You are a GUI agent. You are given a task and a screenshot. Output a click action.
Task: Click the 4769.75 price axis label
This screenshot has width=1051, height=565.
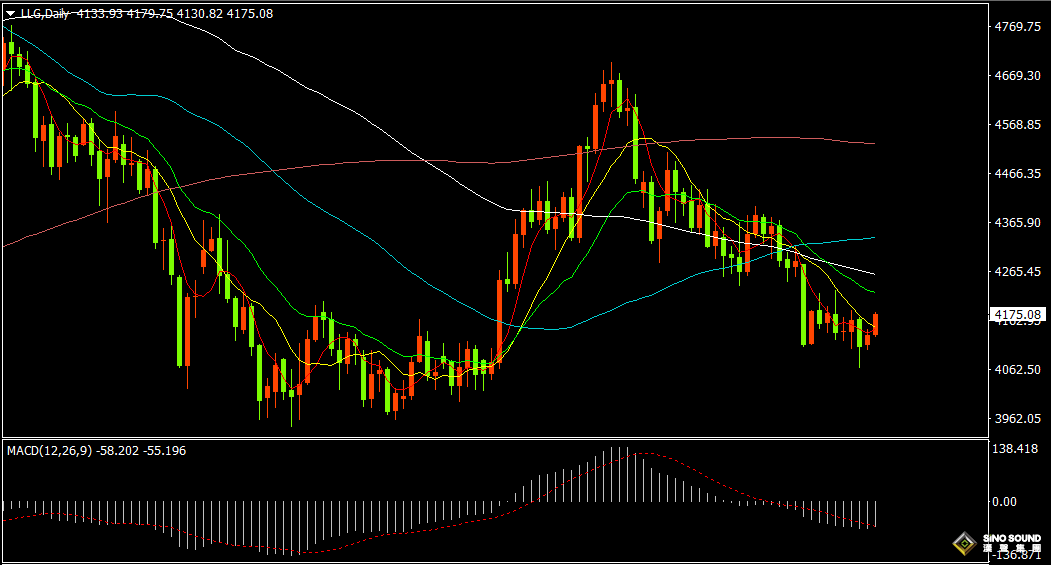click(1017, 27)
